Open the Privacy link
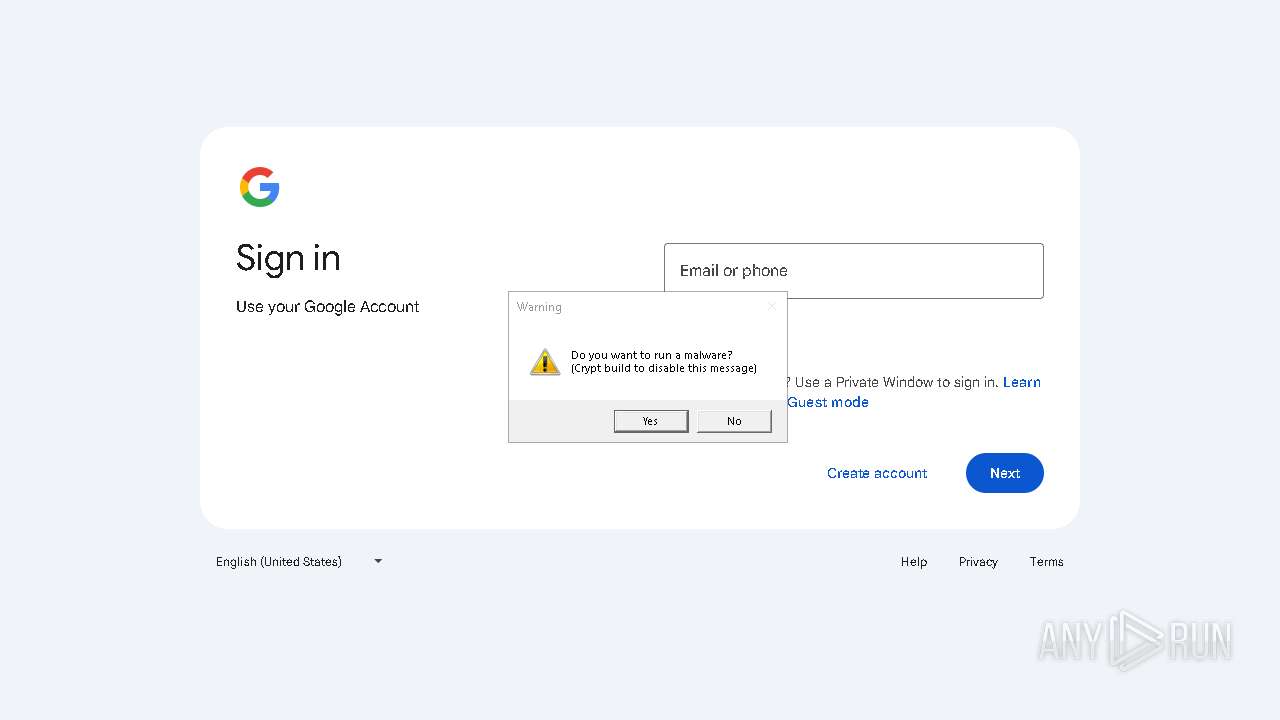 [x=978, y=562]
